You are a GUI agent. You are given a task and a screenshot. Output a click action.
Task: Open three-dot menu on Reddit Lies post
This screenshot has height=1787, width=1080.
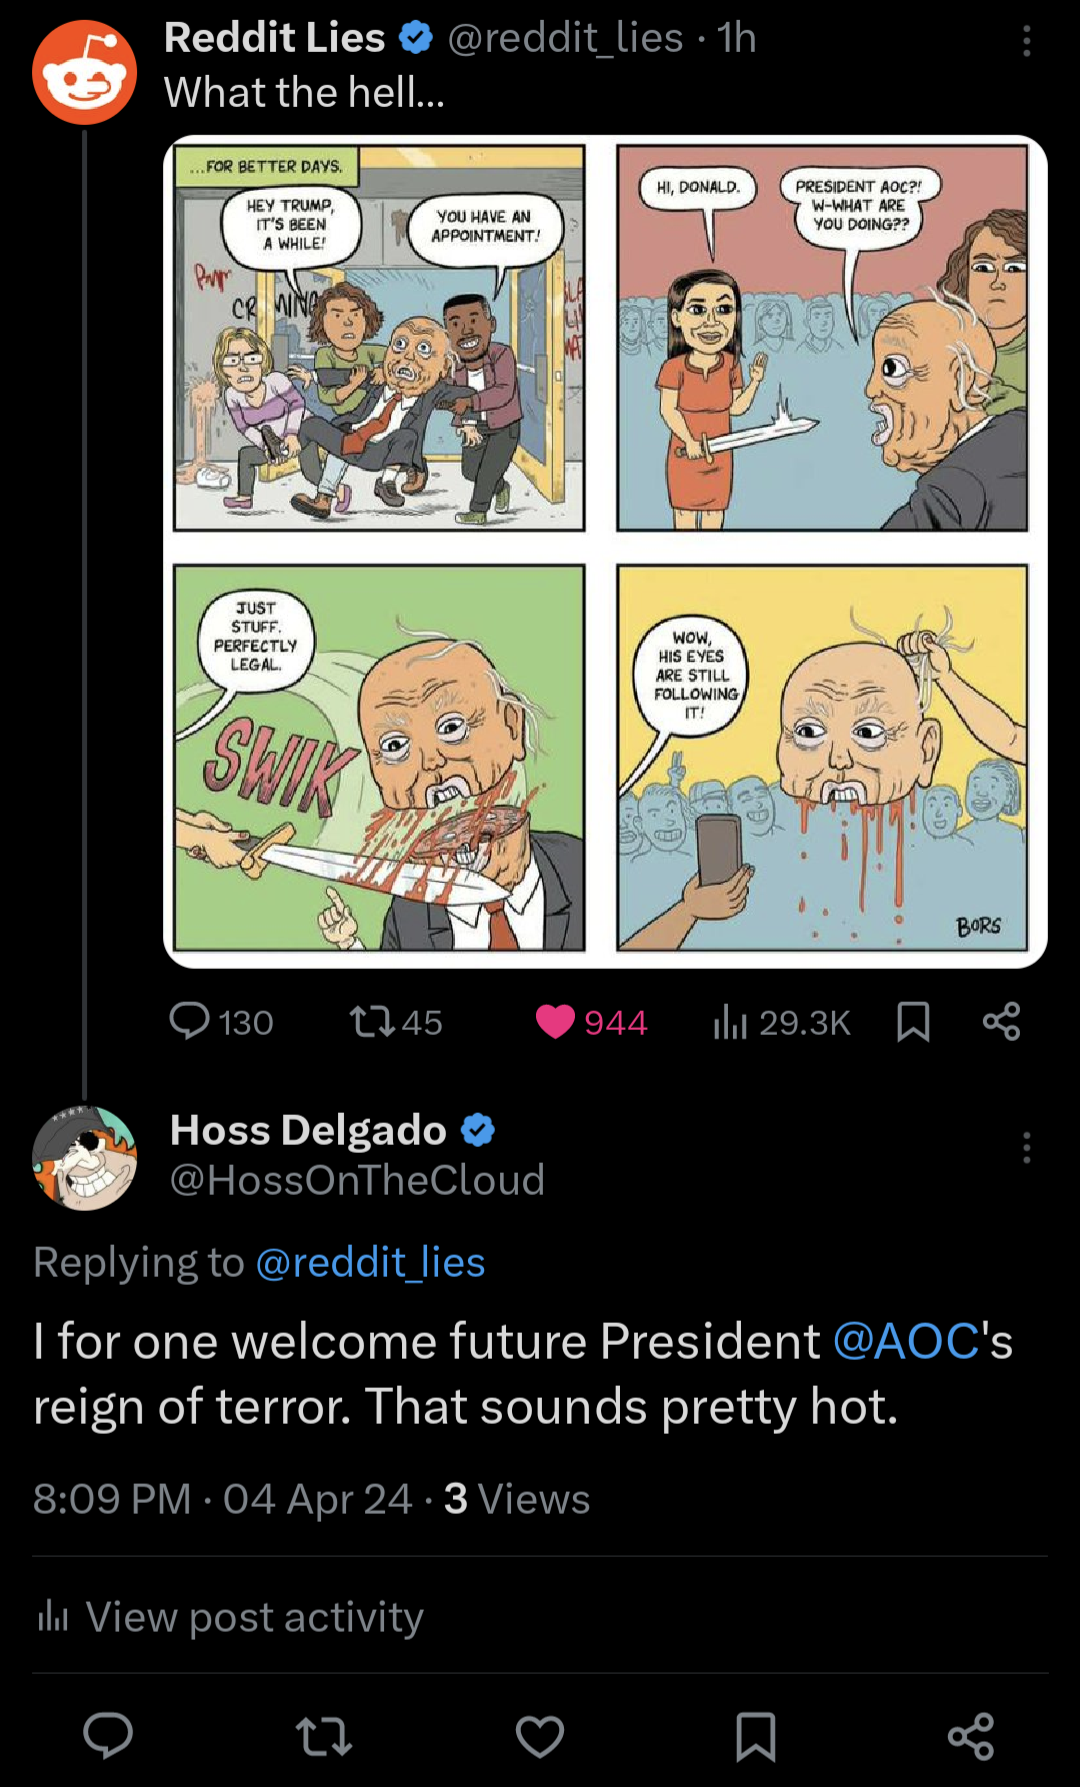click(x=1026, y=41)
